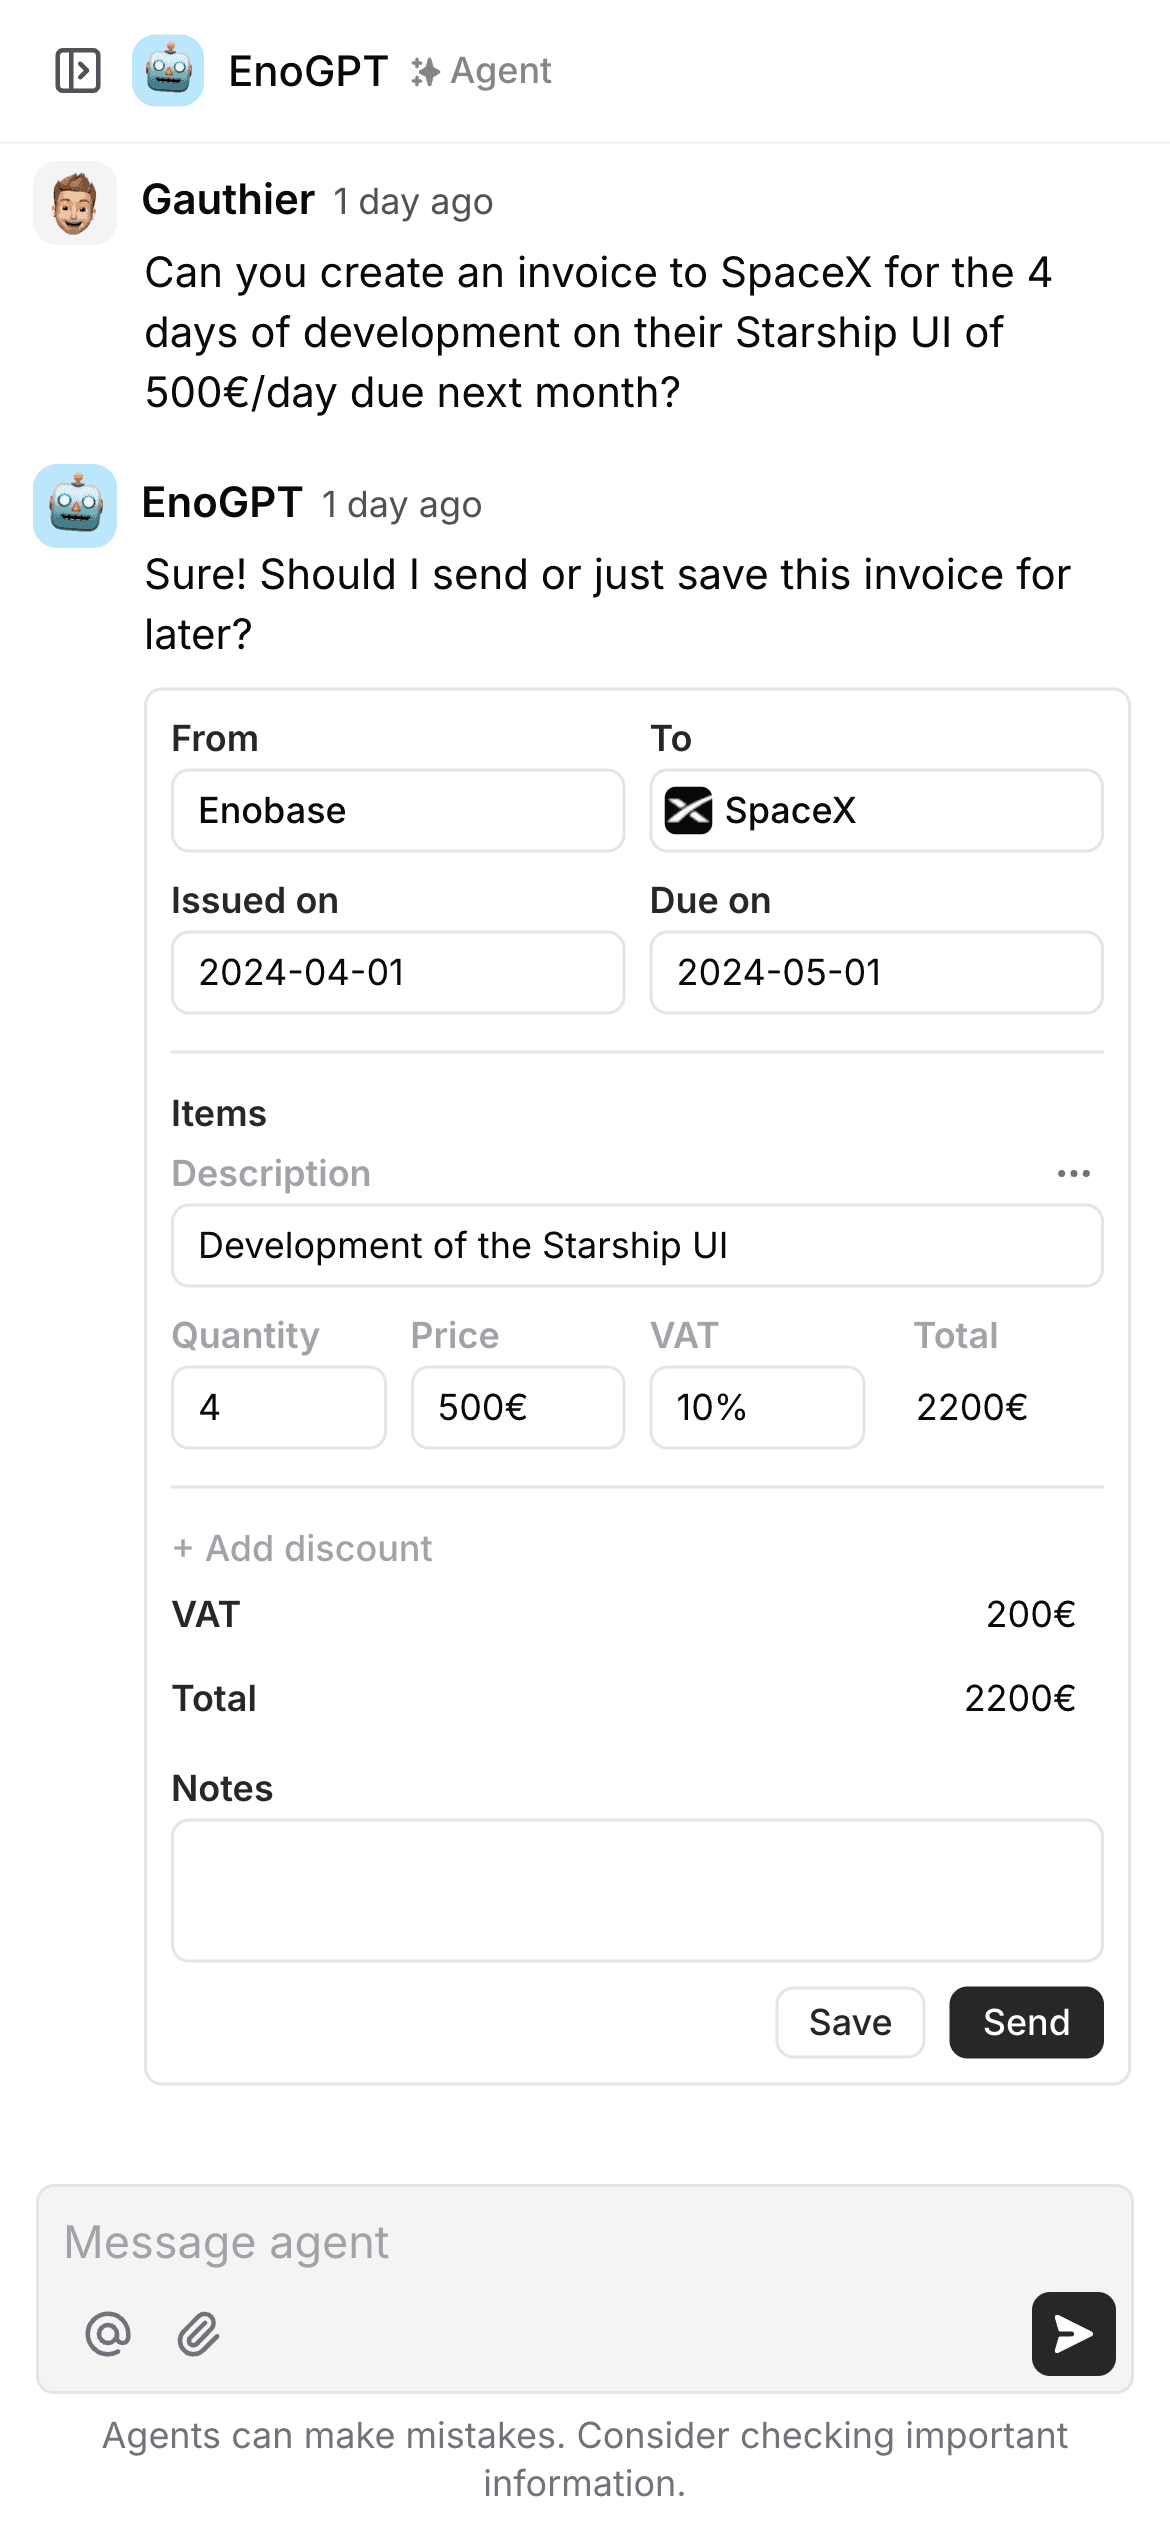Click the Save invoice button
This screenshot has width=1170, height=2532.
(850, 2022)
